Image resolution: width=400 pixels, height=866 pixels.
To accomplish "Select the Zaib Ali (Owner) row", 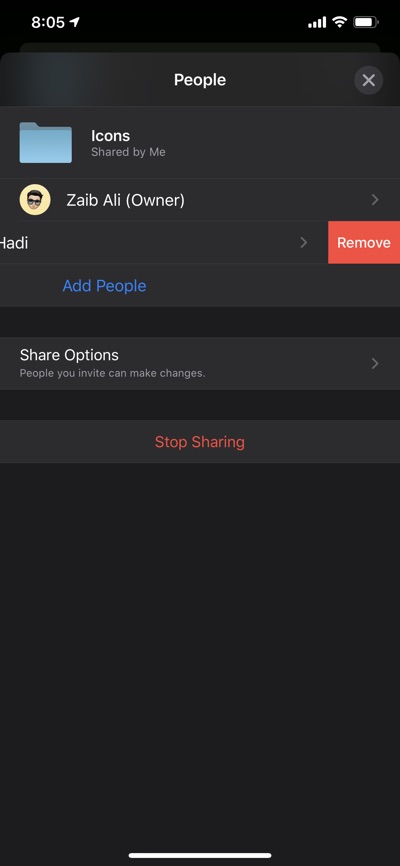I will point(200,200).
